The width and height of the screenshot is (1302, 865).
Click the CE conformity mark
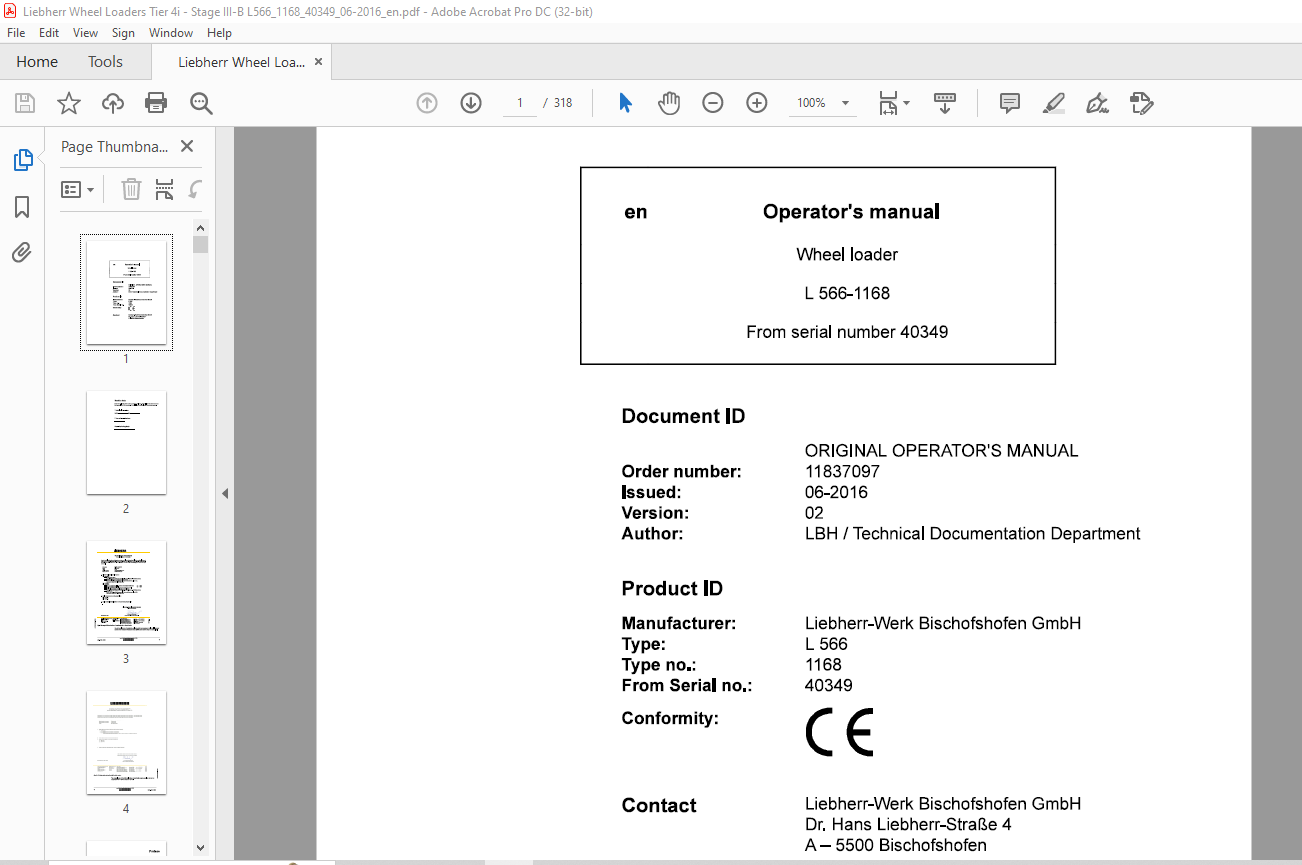pos(840,732)
